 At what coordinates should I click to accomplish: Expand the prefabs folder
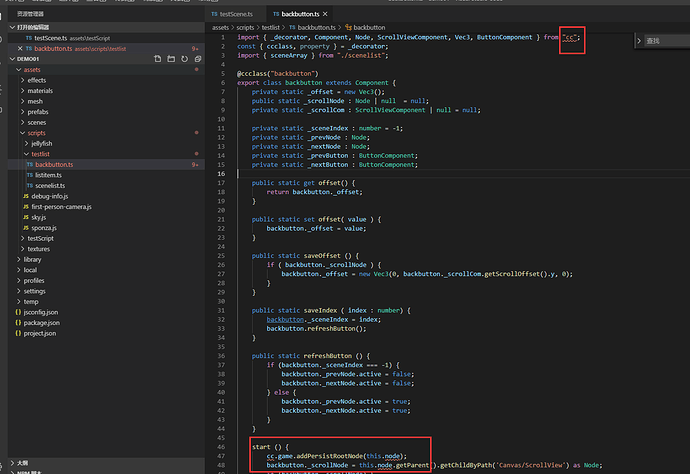(x=40, y=112)
